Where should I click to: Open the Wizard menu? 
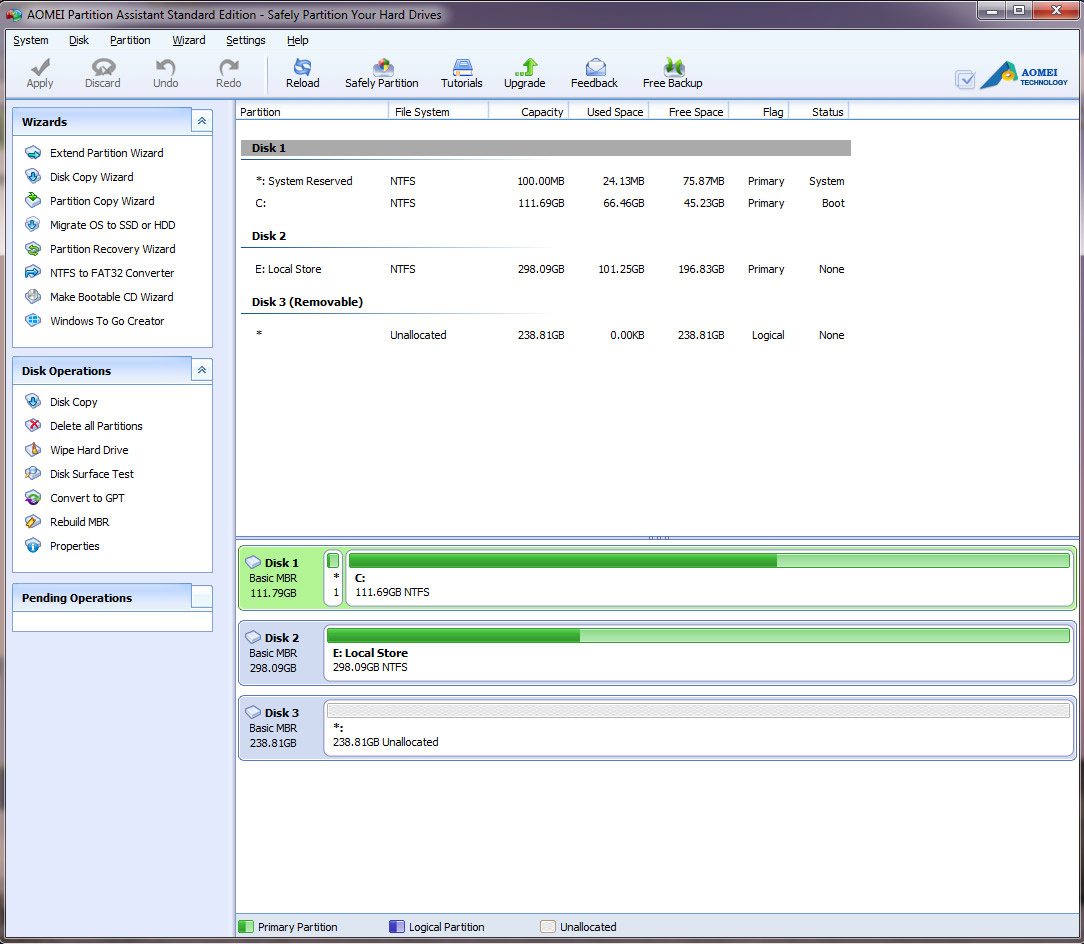point(189,40)
